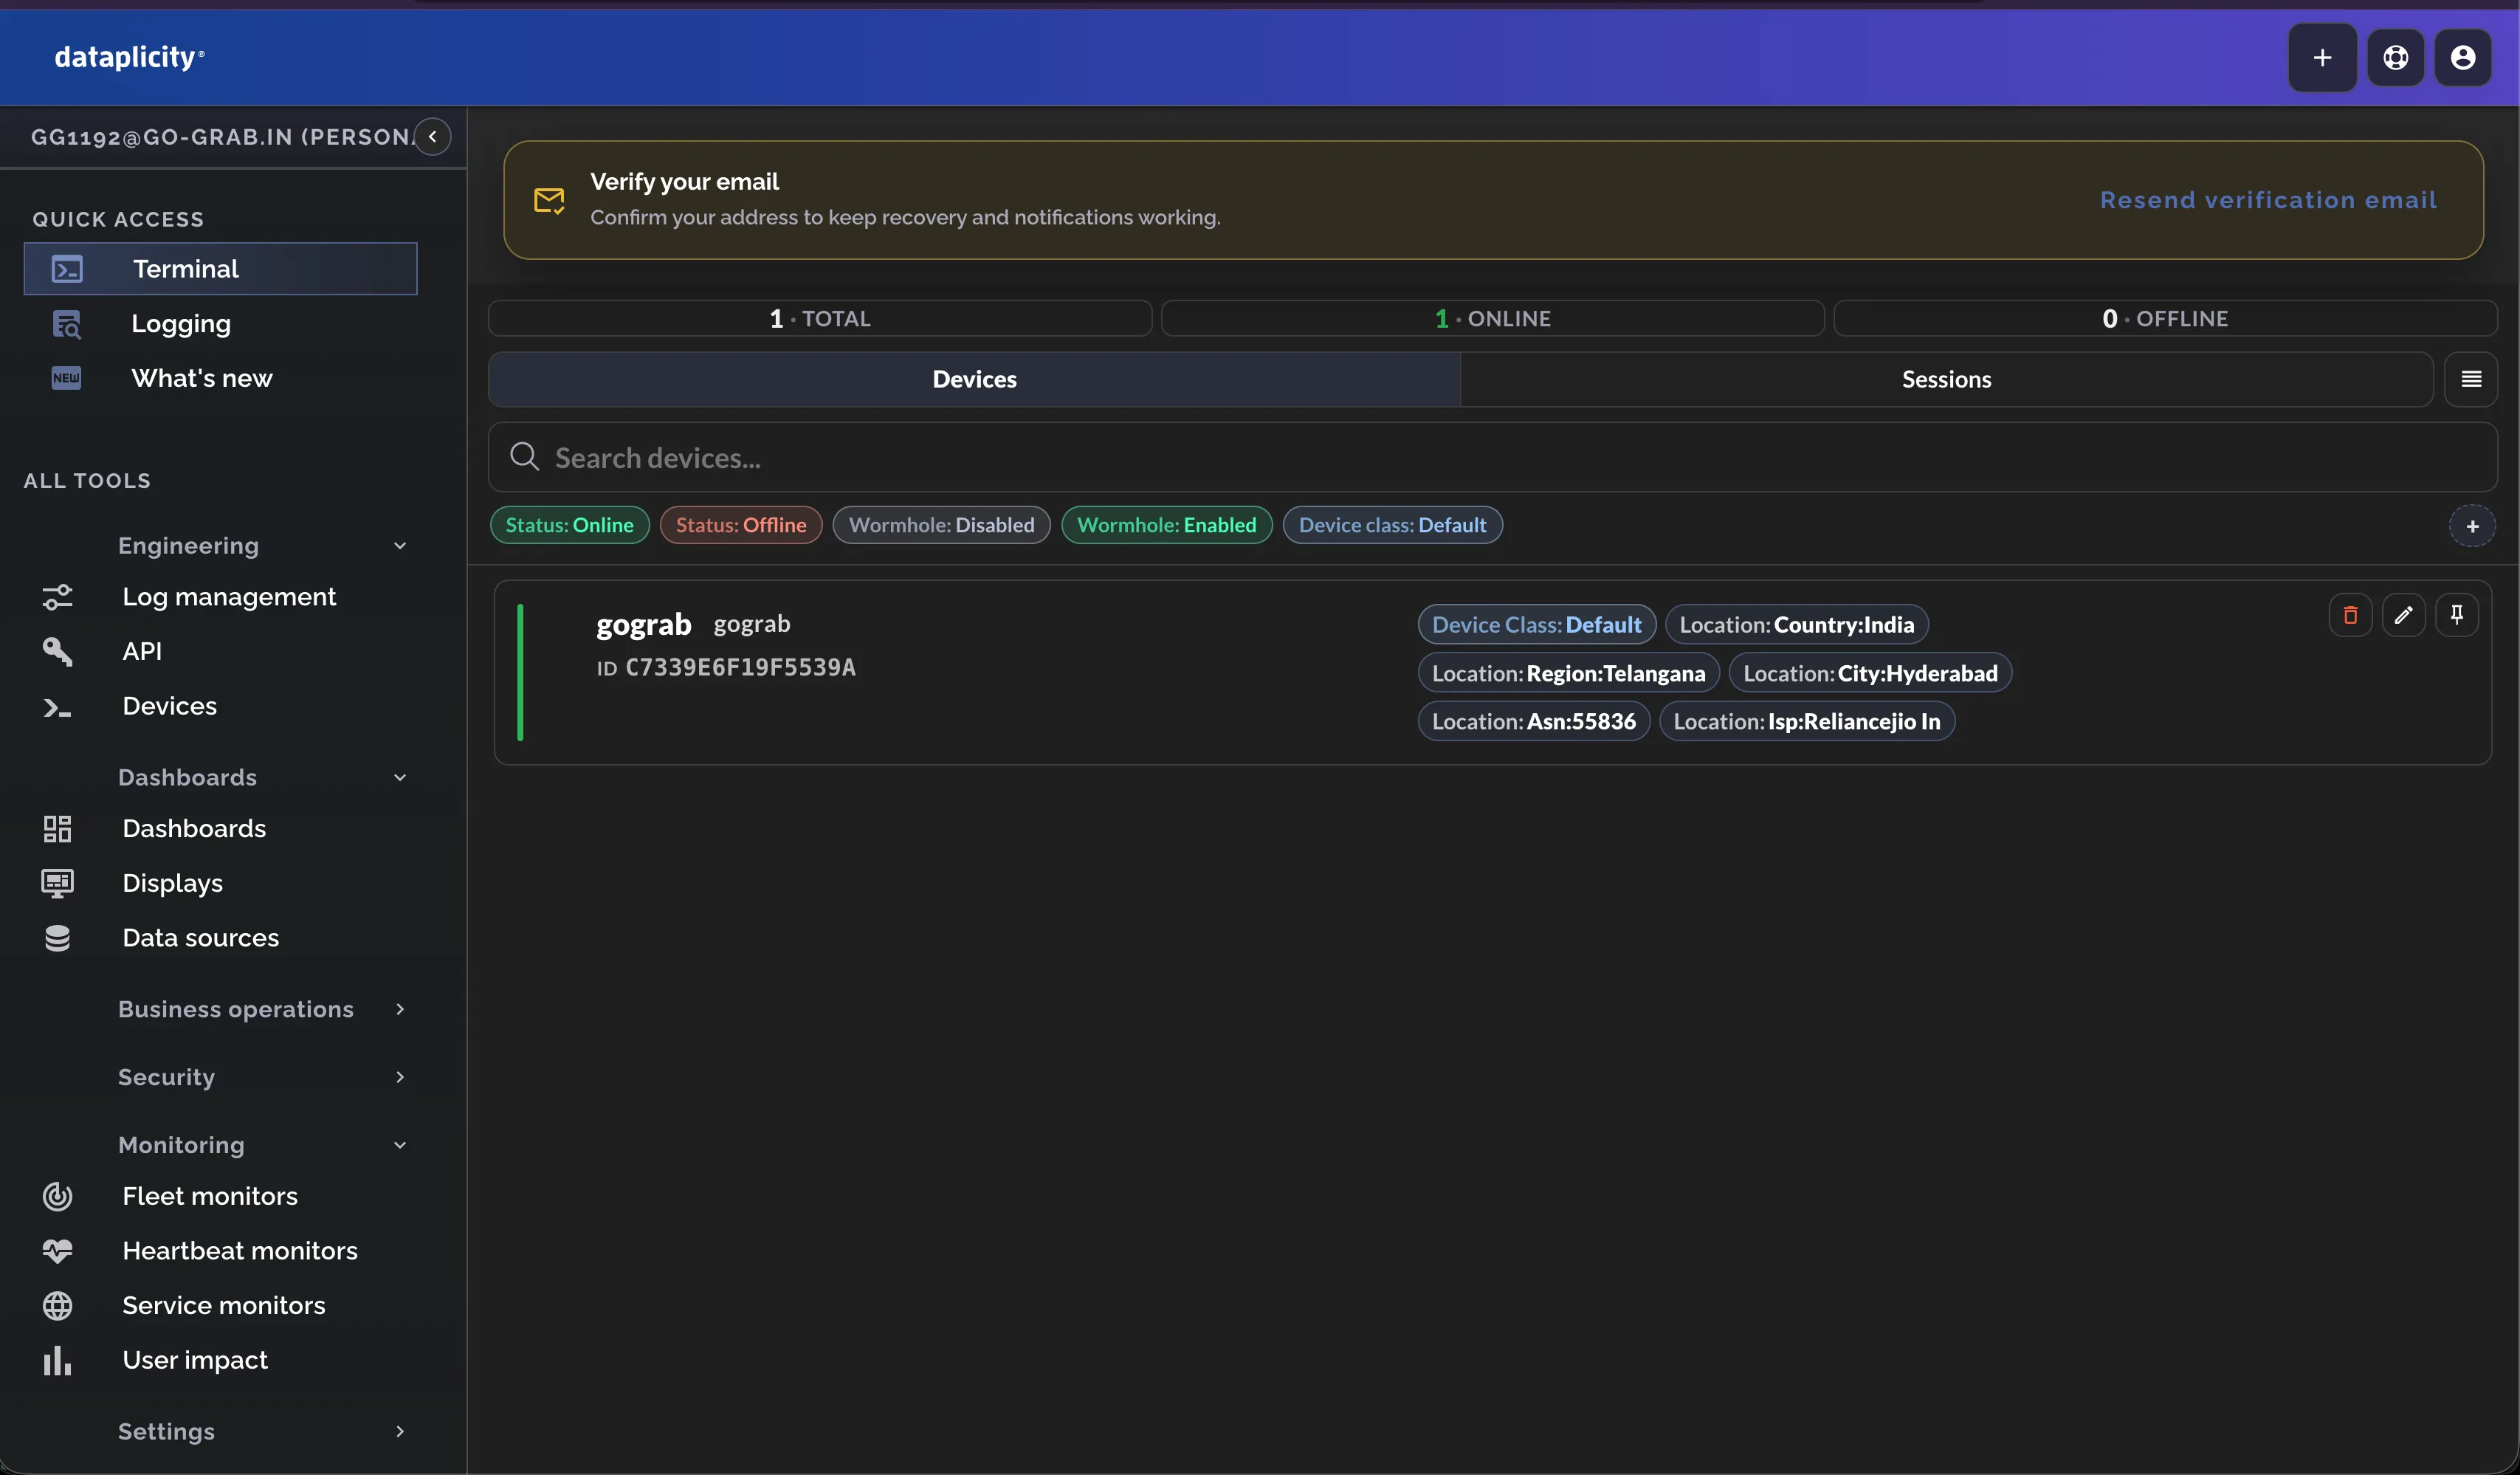This screenshot has height=1475, width=2520.
Task: Toggle the Wormhole: Enabled filter
Action: (1166, 525)
